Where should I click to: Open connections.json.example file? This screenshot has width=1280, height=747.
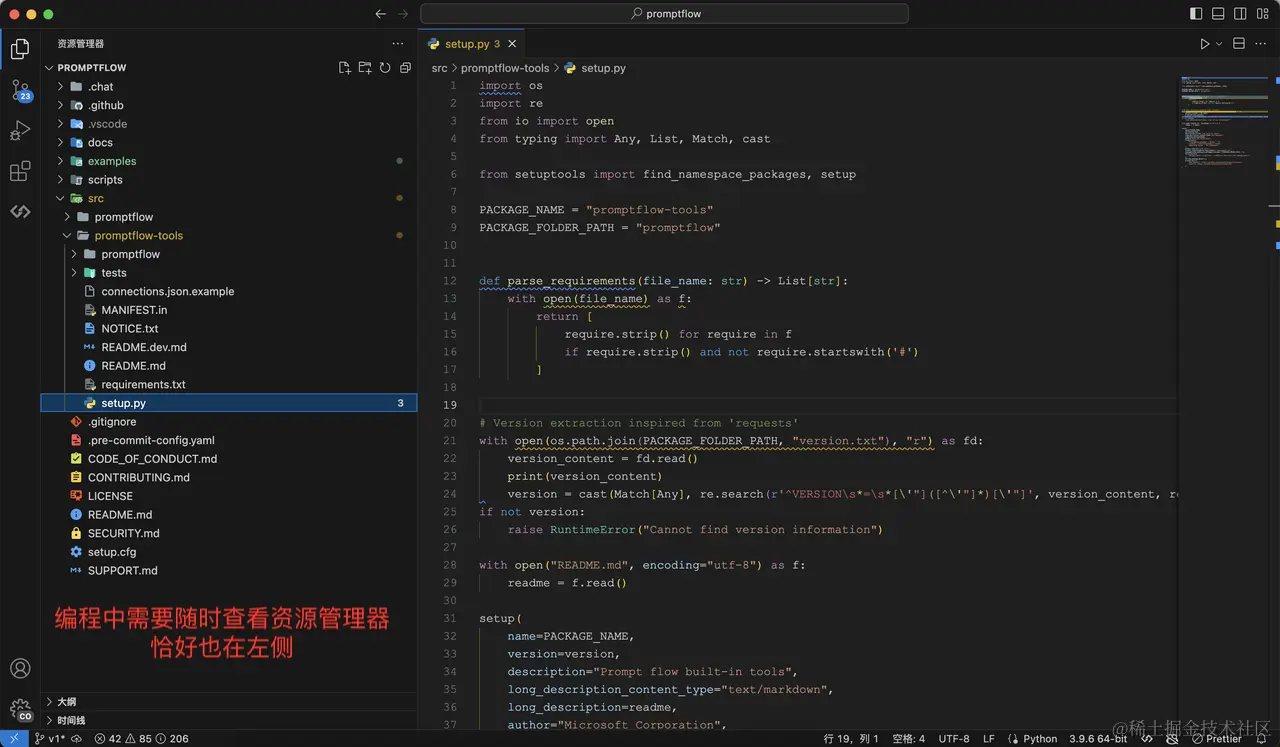(168, 291)
